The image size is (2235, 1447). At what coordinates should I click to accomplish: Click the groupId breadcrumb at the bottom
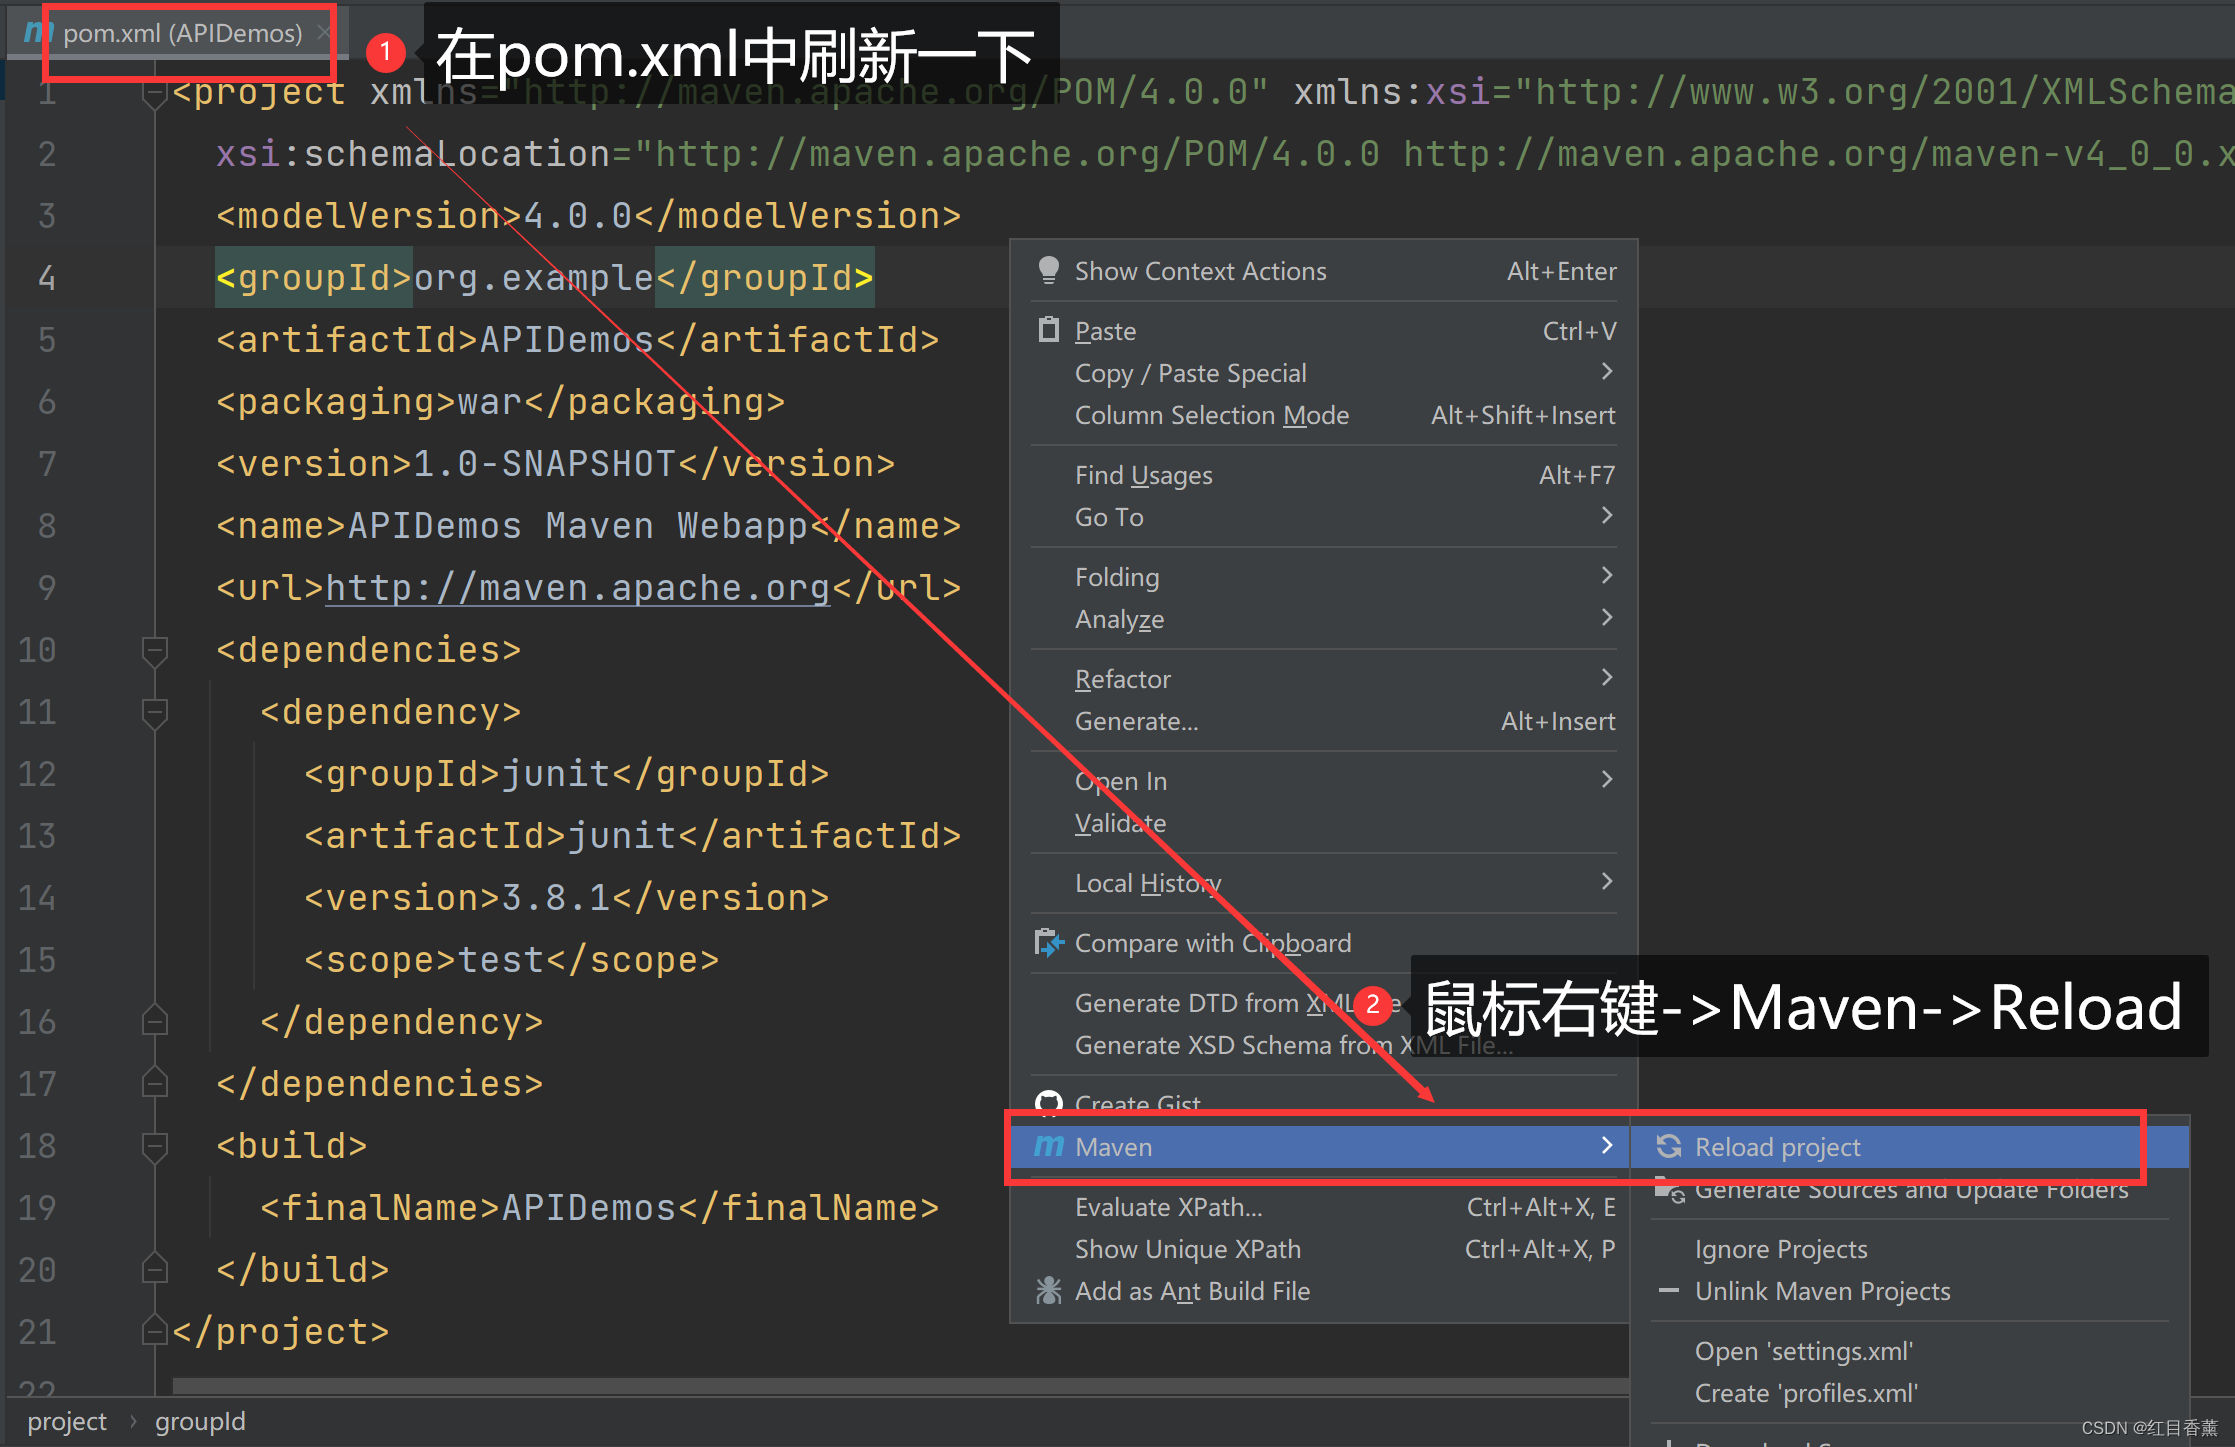coord(199,1422)
